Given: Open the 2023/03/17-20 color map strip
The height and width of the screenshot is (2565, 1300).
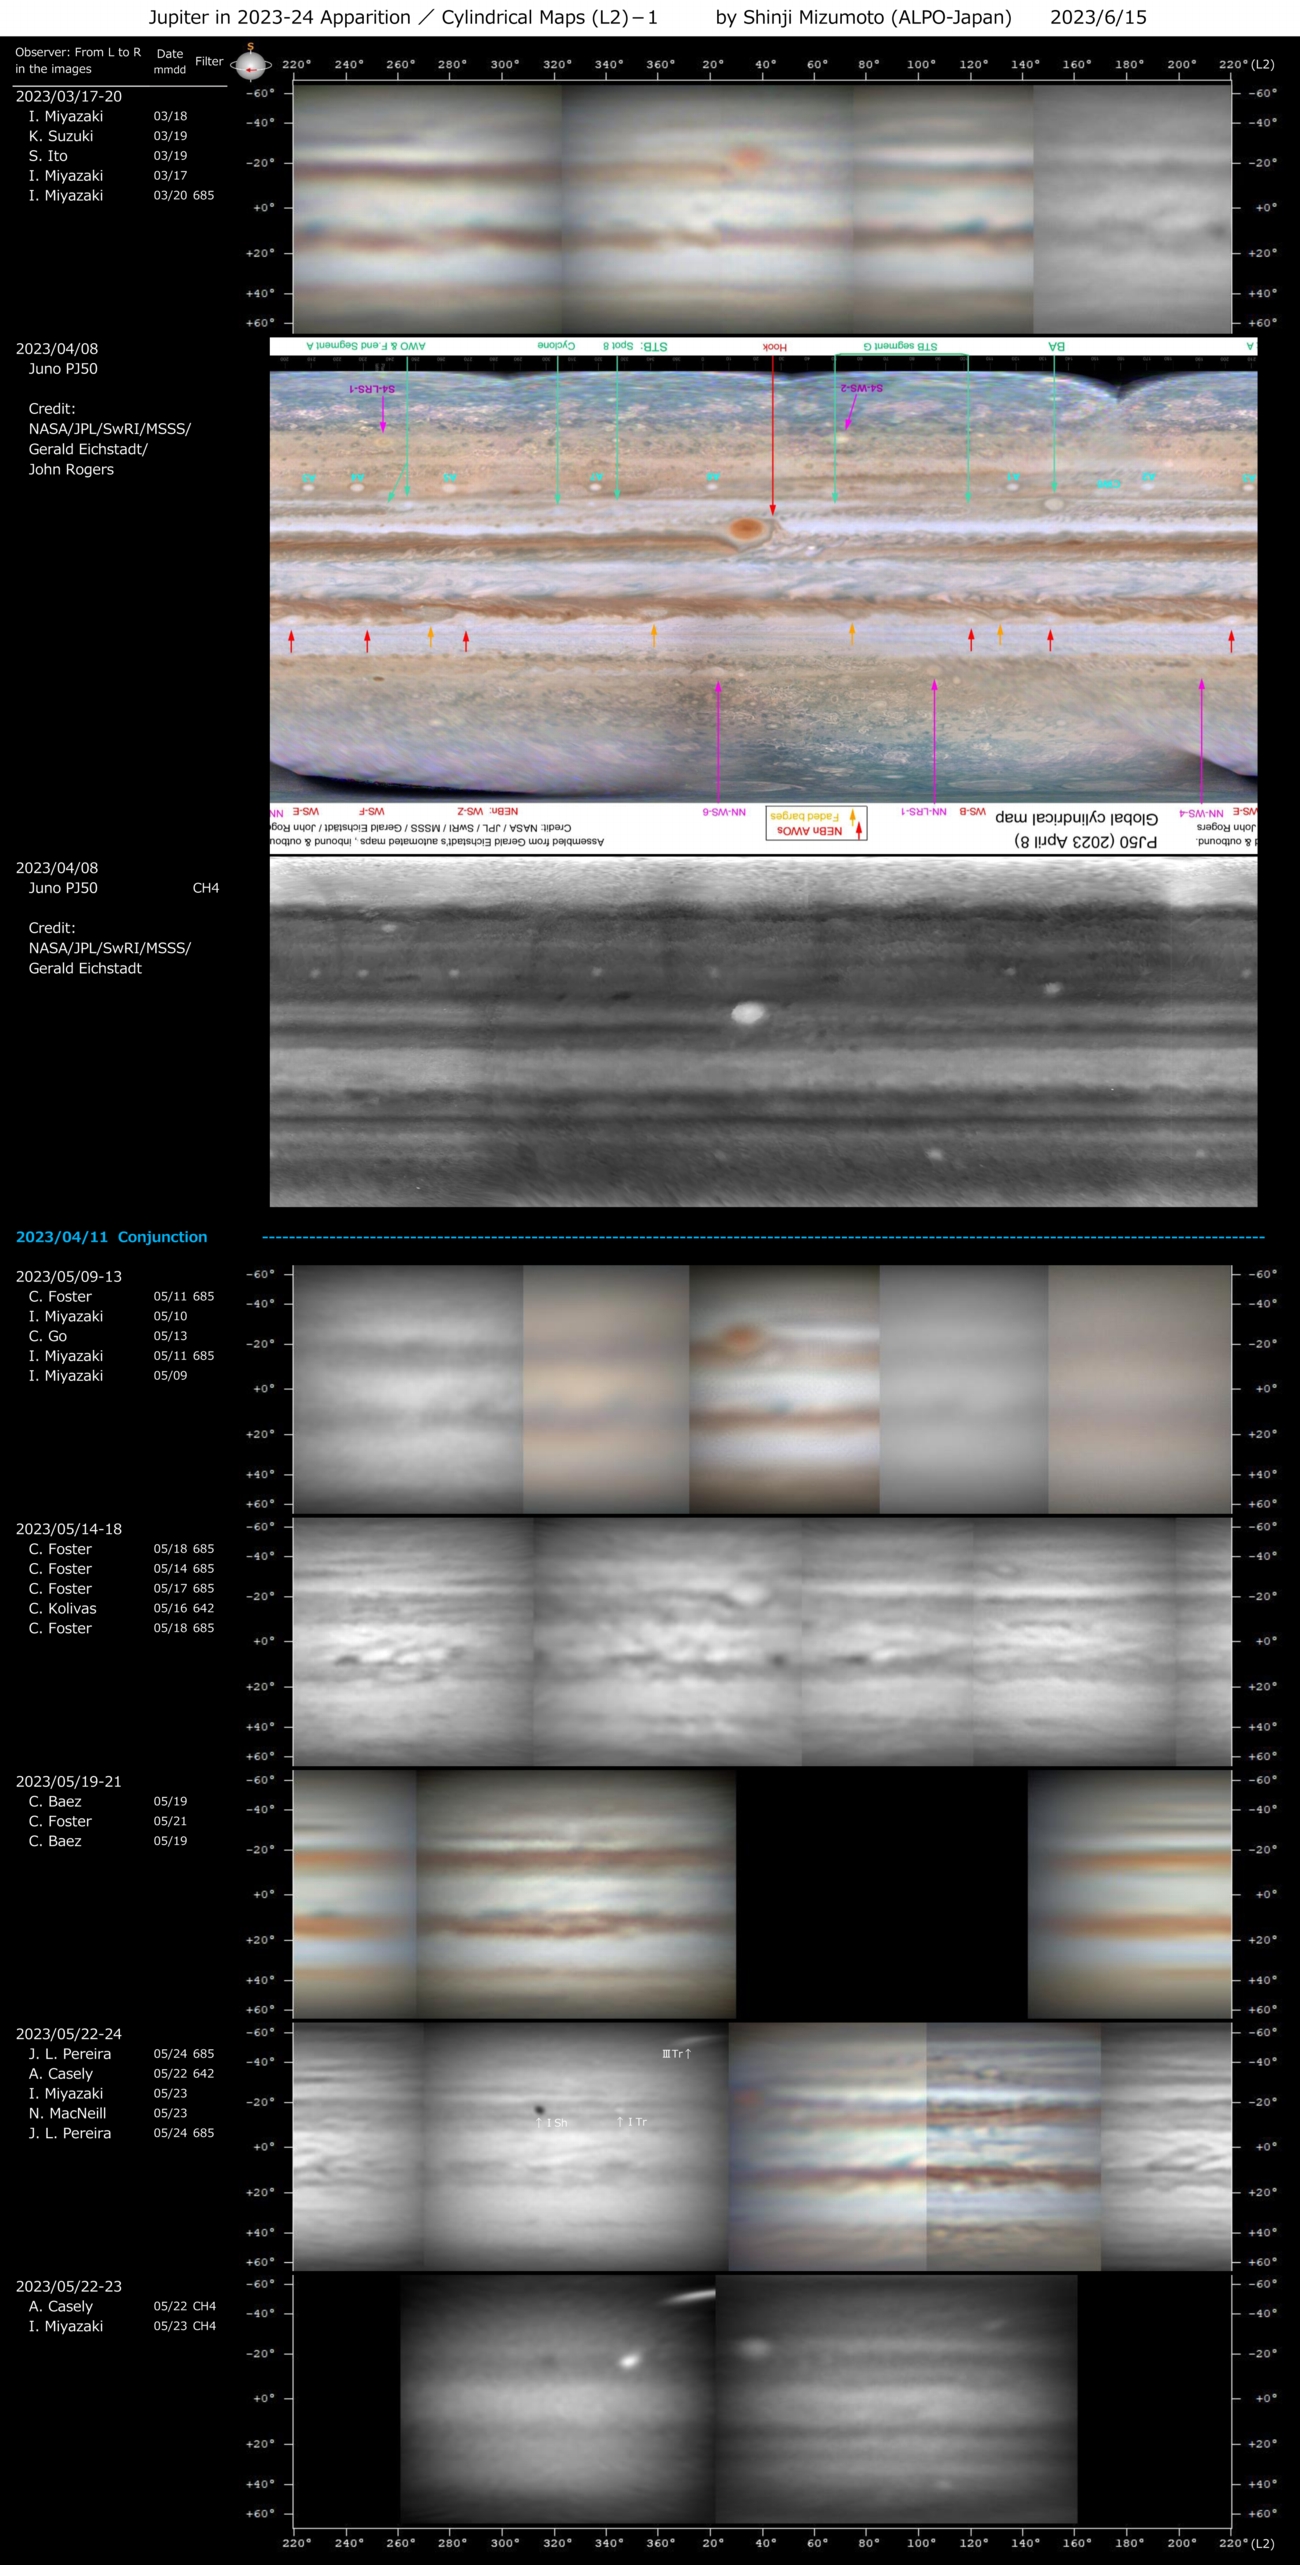Looking at the screenshot, I should 761,208.
